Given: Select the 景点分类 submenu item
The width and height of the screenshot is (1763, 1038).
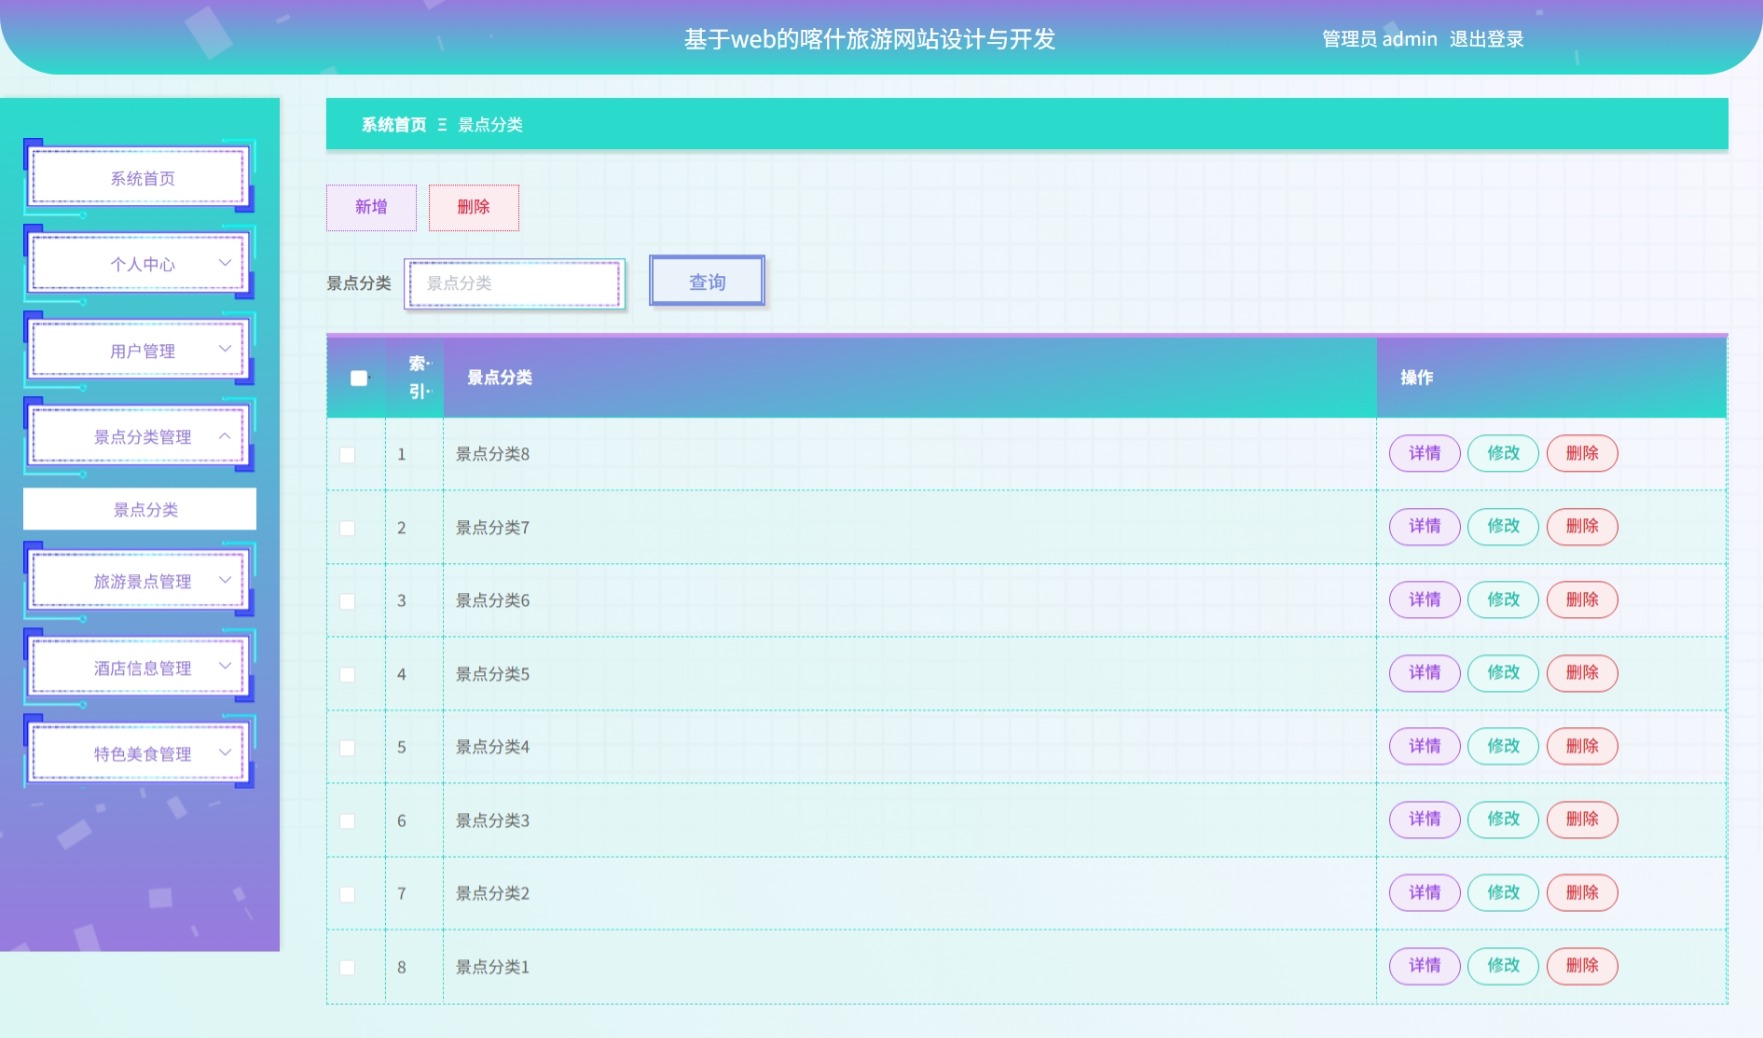Looking at the screenshot, I should pos(140,509).
